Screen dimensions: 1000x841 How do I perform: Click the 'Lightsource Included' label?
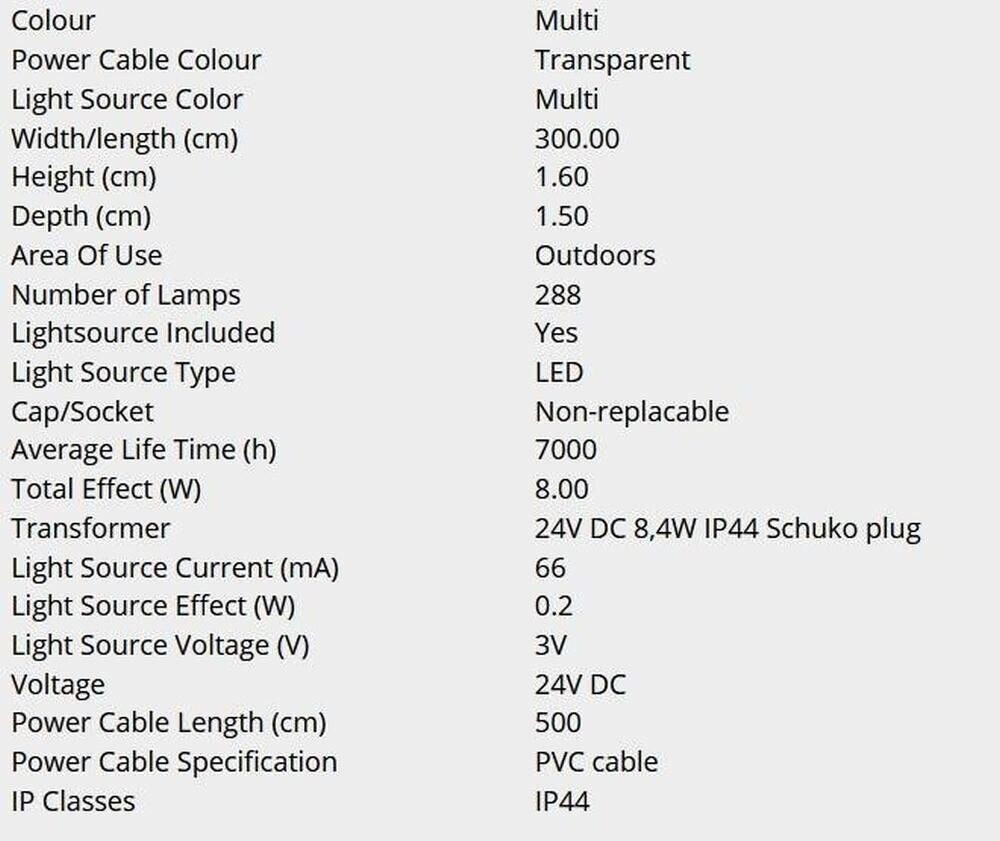pos(143,333)
